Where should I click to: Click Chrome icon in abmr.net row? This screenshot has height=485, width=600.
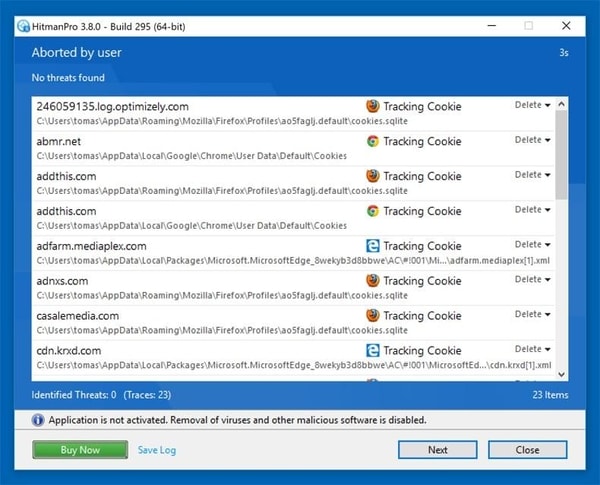pyautogui.click(x=372, y=141)
